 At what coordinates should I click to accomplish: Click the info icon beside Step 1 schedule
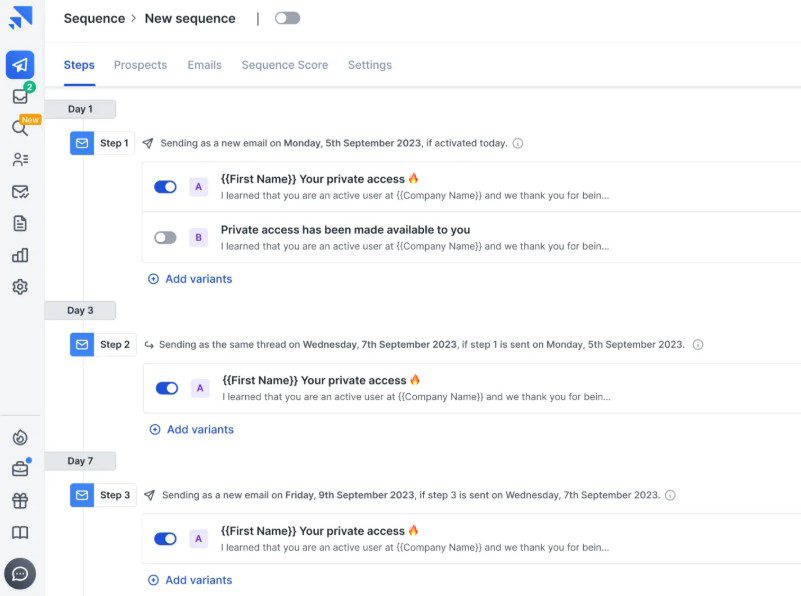pos(517,144)
